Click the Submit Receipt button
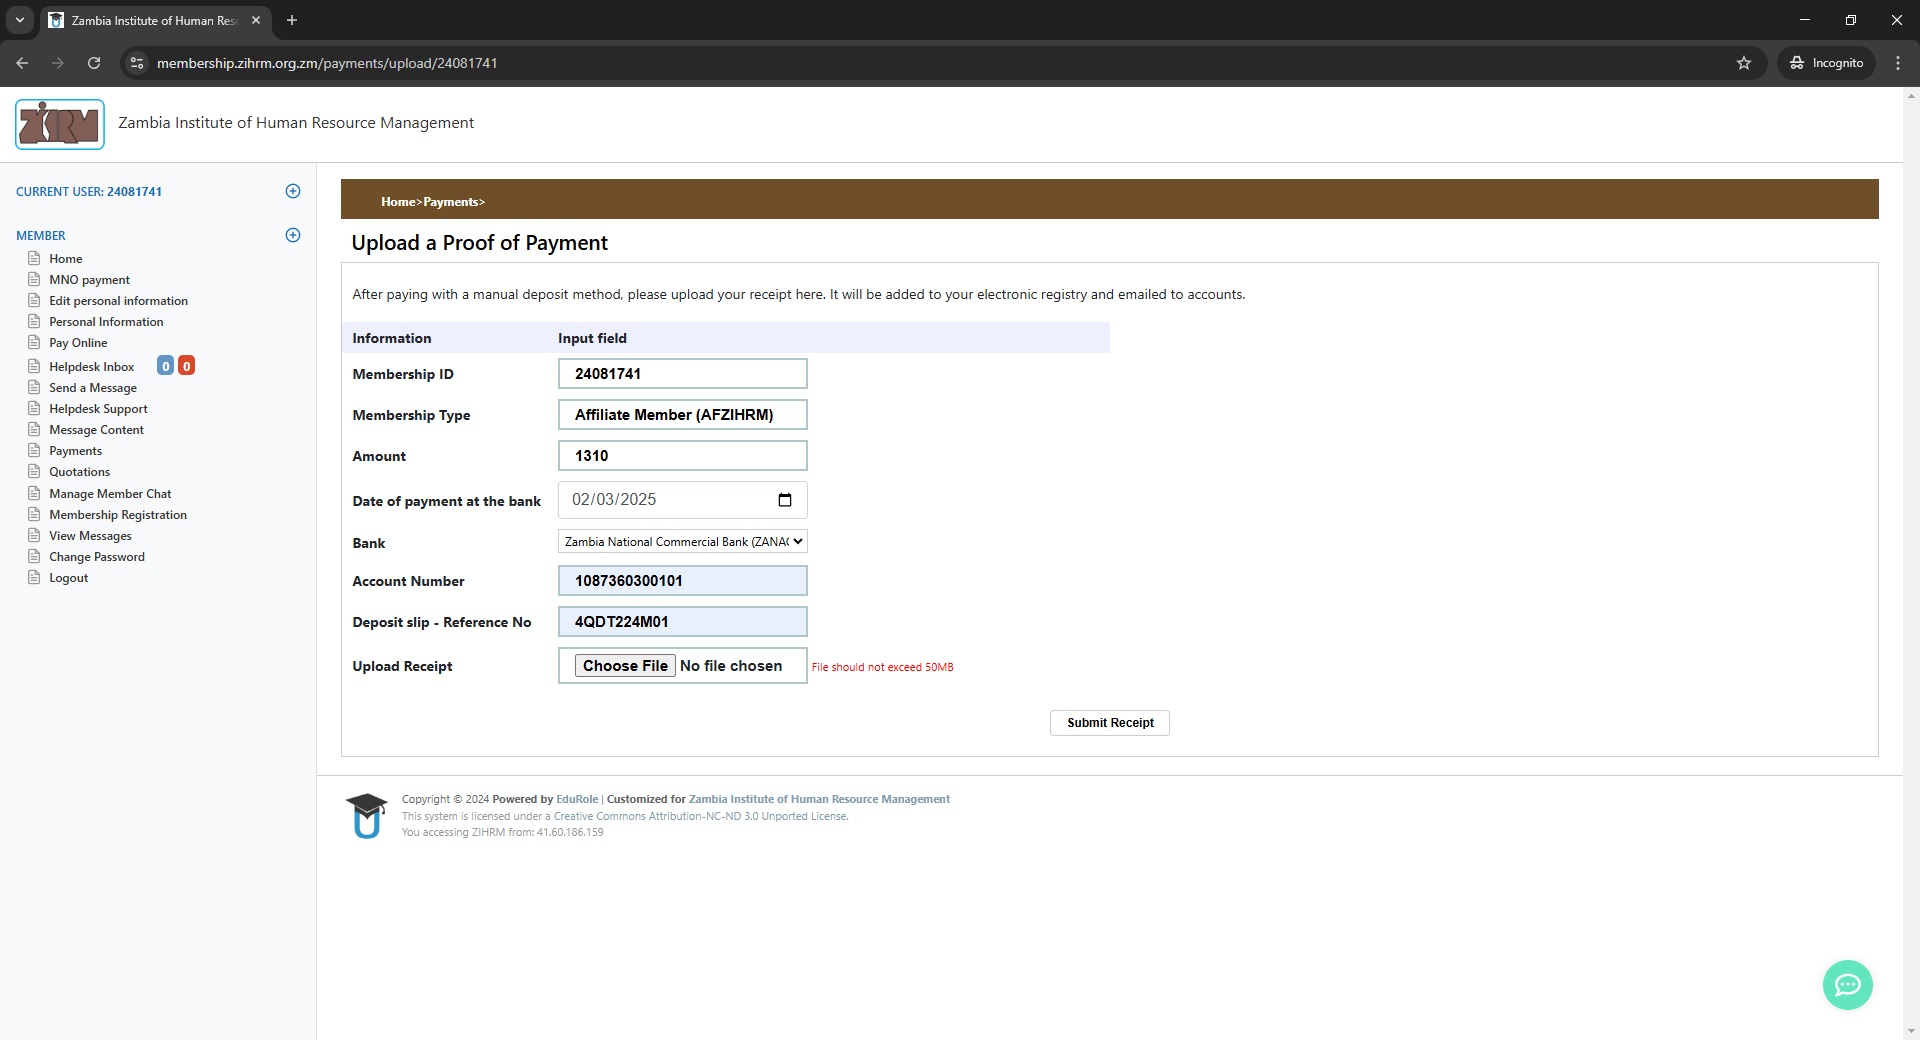The height and width of the screenshot is (1040, 1920). [1109, 723]
